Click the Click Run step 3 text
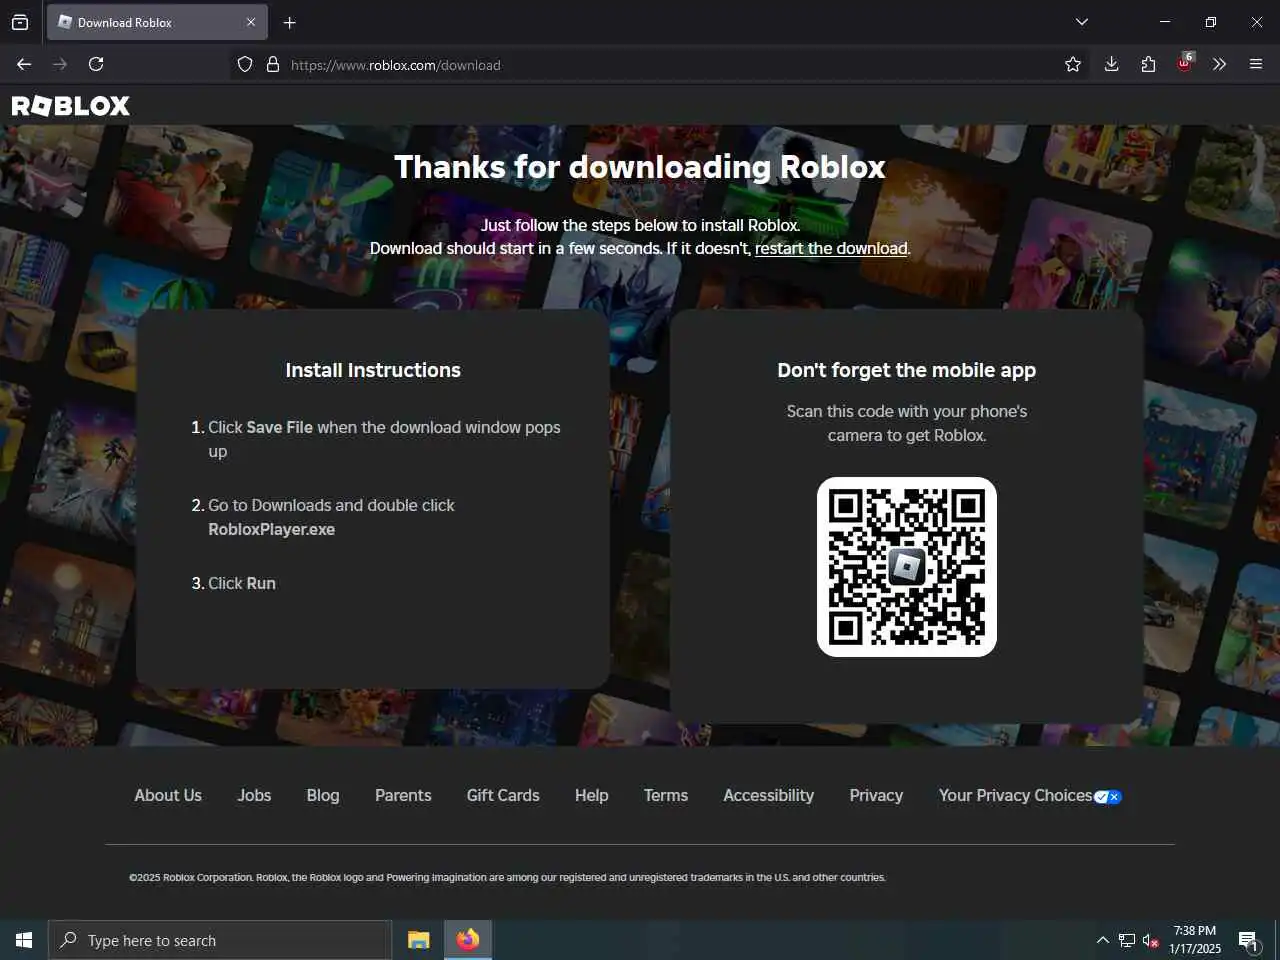The image size is (1280, 960). (x=241, y=583)
